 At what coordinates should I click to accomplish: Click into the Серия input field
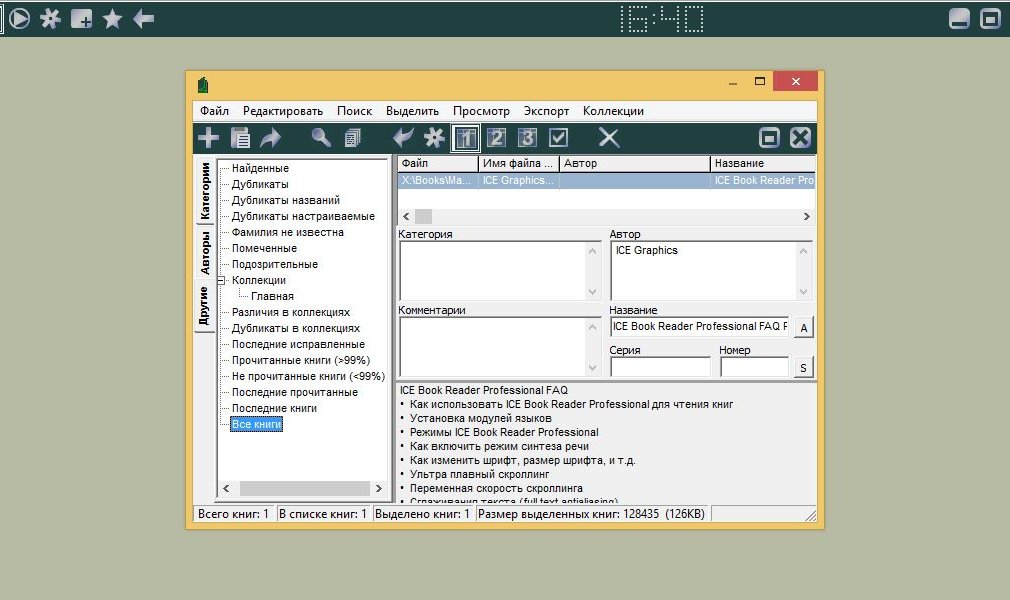(660, 367)
